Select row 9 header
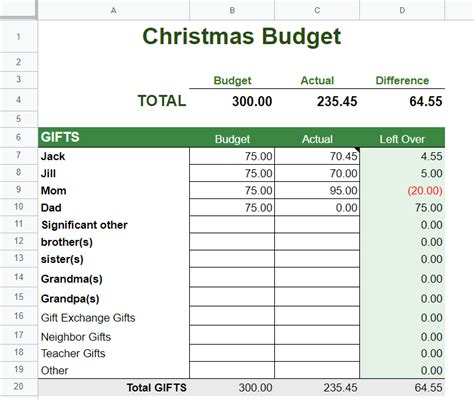The height and width of the screenshot is (400, 474). click(x=19, y=190)
